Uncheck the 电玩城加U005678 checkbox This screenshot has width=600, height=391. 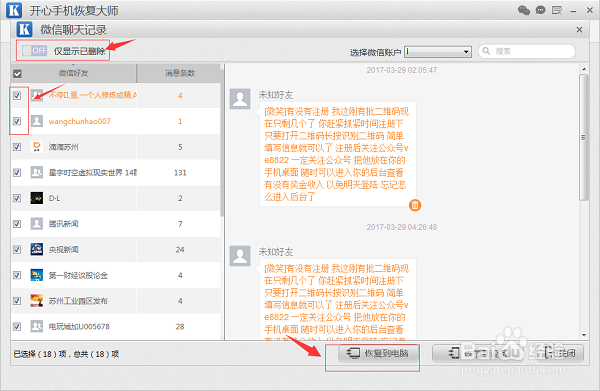click(x=17, y=326)
